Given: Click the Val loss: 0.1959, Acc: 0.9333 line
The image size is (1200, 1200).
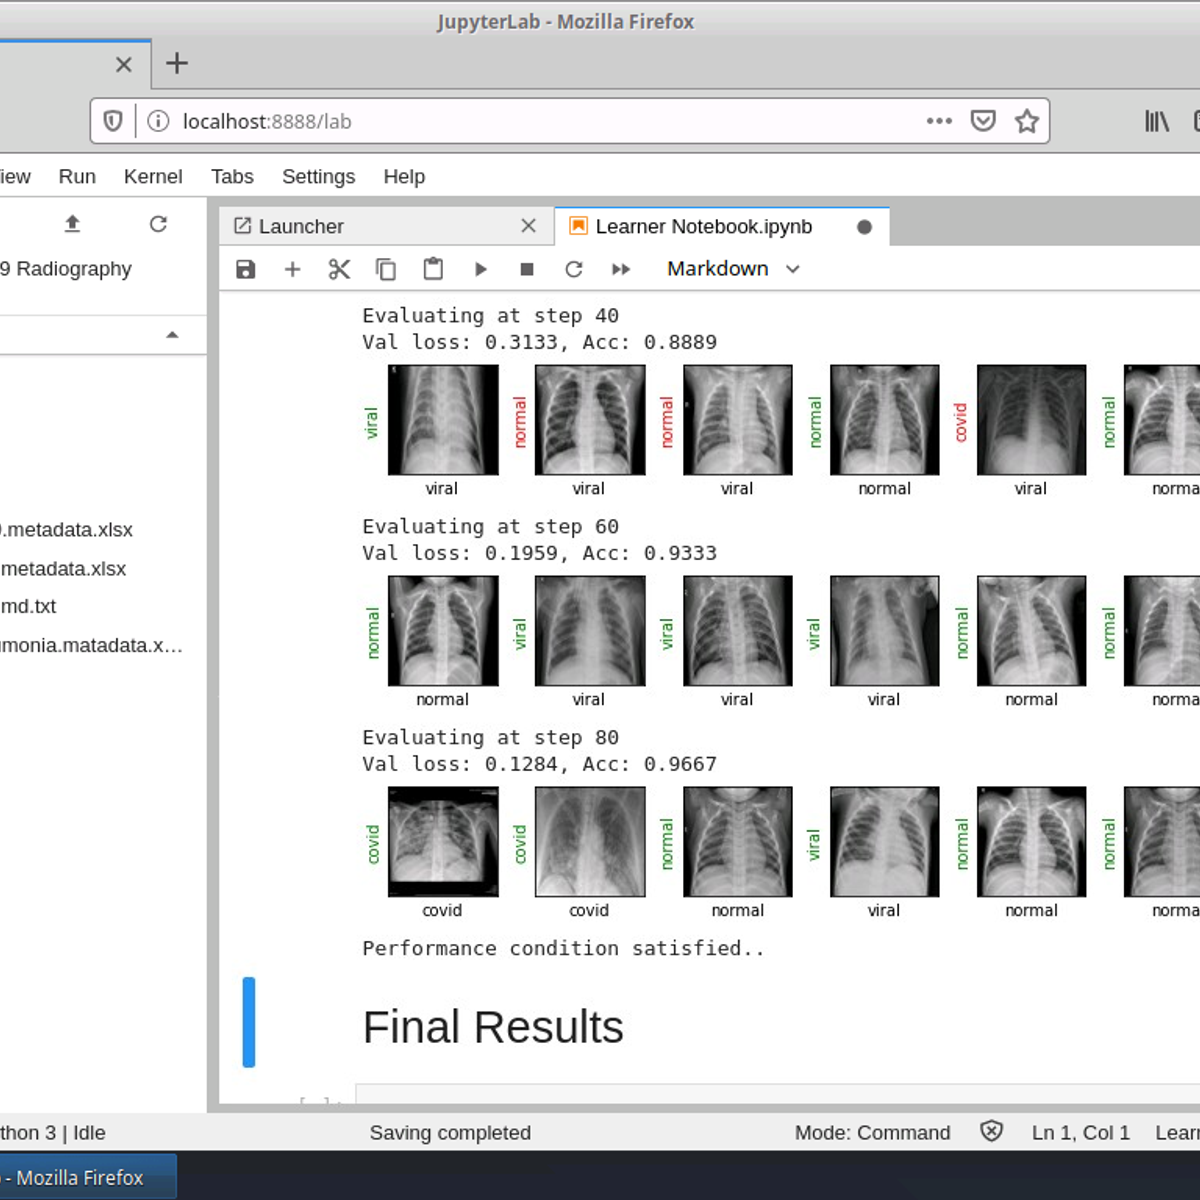Looking at the screenshot, I should pyautogui.click(x=540, y=553).
